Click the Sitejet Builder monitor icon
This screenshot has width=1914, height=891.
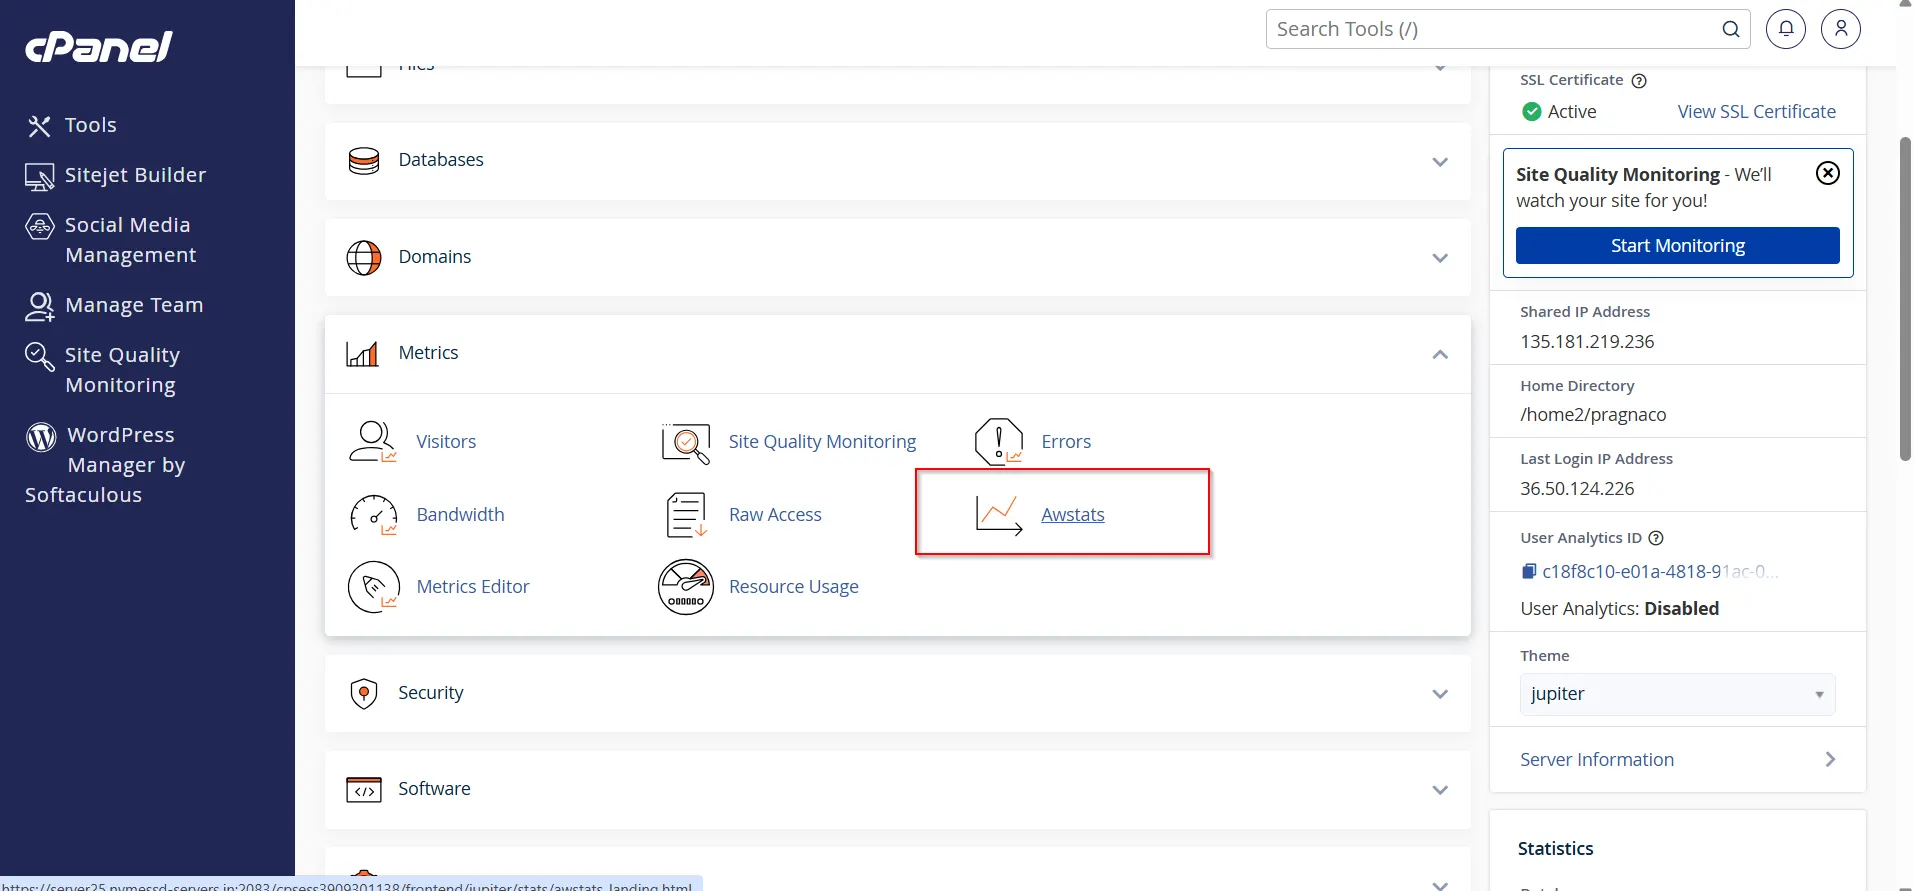point(40,177)
